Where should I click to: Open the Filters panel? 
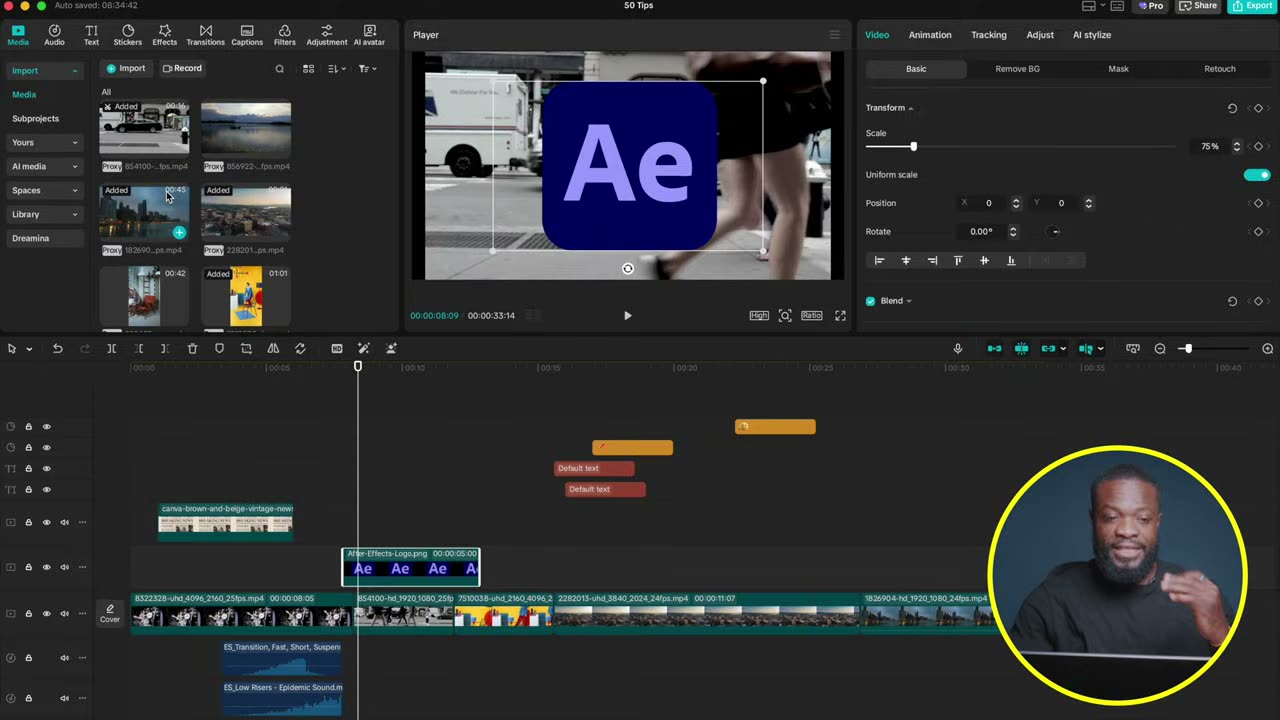(x=285, y=35)
